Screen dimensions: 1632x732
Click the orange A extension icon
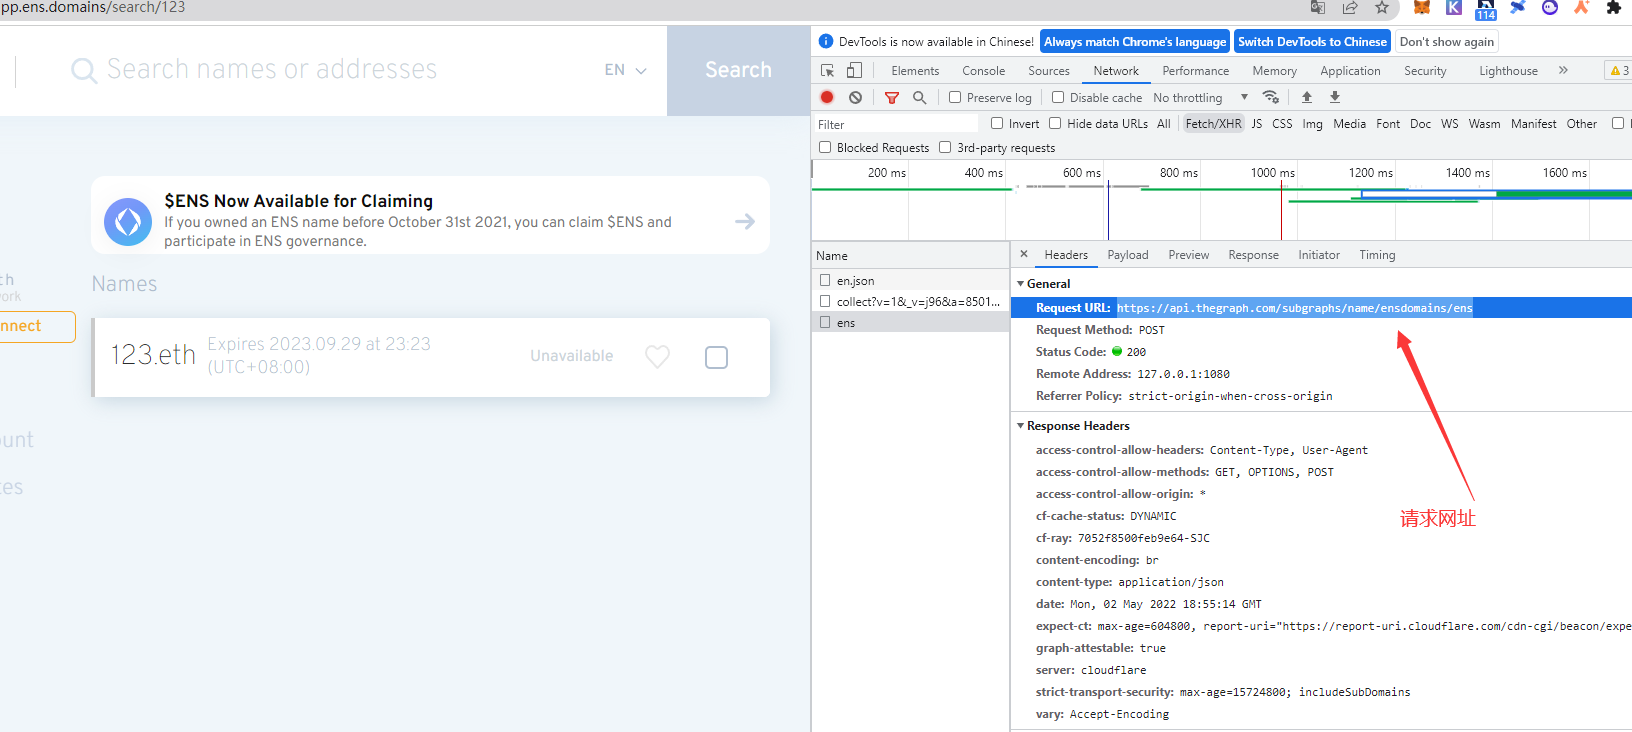(x=1581, y=8)
